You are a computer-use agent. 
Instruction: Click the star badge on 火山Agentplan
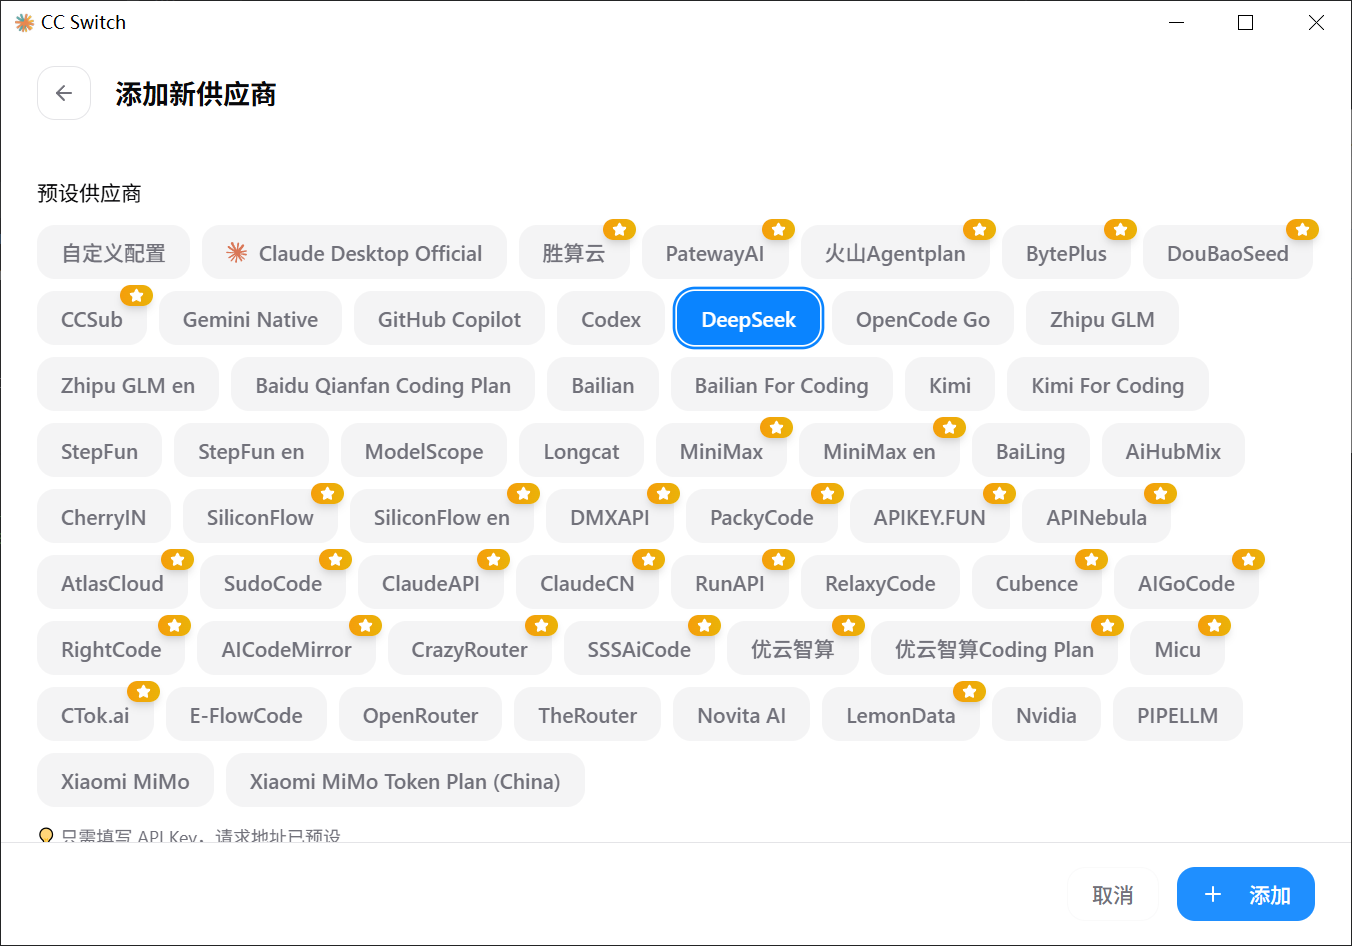[979, 230]
